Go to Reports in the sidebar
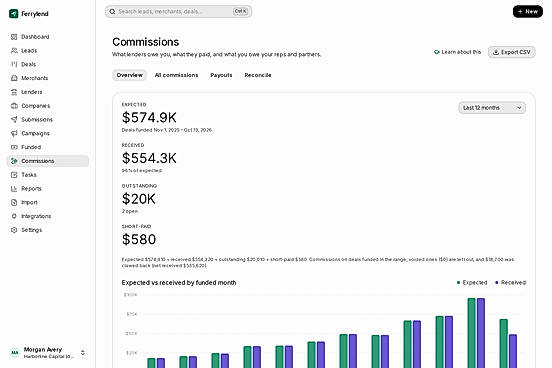Screen dimensions: 552x368 48,188
